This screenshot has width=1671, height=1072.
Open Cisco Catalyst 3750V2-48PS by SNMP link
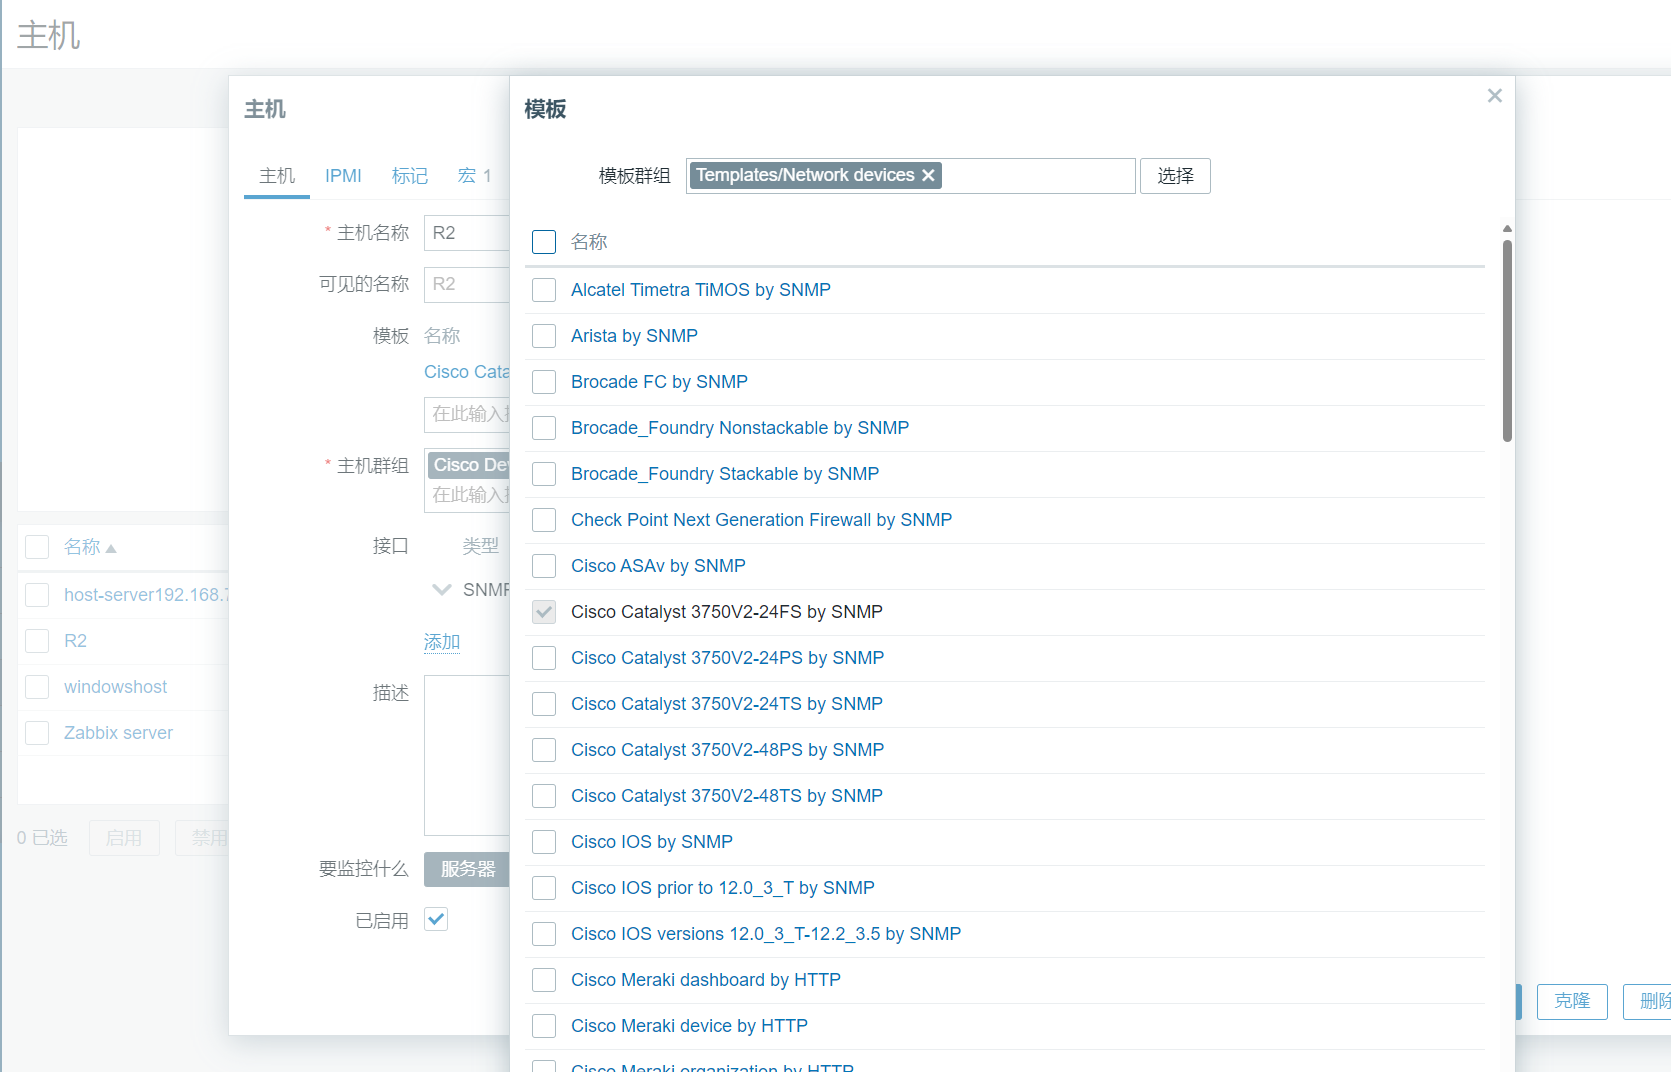727,750
